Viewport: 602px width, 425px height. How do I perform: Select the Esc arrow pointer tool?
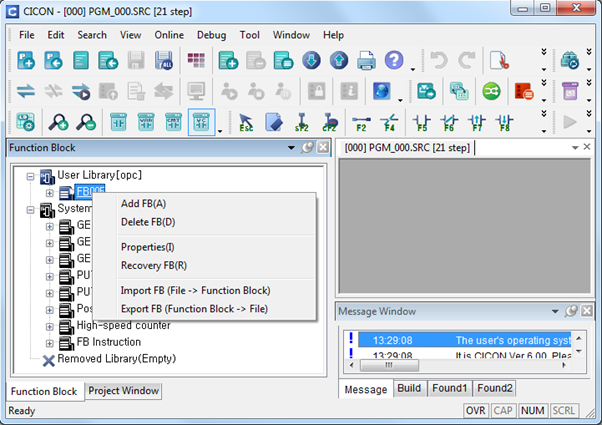tap(246, 122)
